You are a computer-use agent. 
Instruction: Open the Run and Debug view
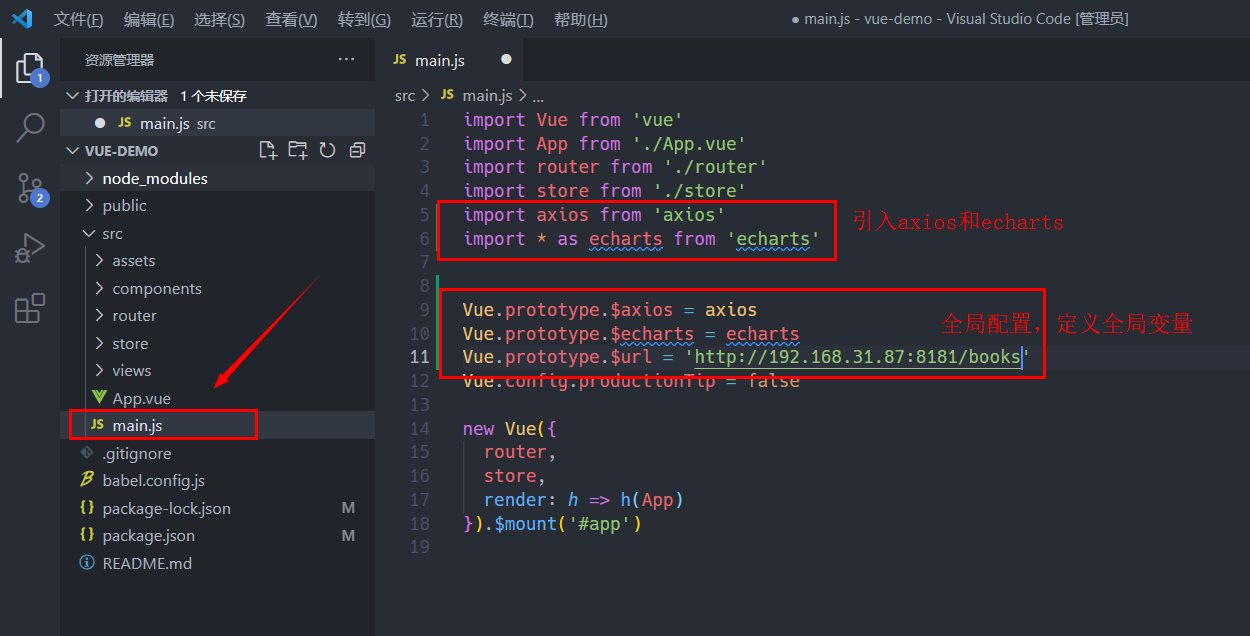pyautogui.click(x=30, y=248)
